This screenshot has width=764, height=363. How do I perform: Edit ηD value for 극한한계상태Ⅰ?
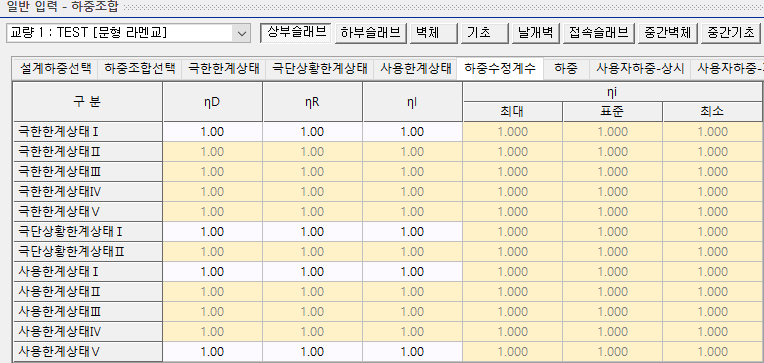point(212,132)
